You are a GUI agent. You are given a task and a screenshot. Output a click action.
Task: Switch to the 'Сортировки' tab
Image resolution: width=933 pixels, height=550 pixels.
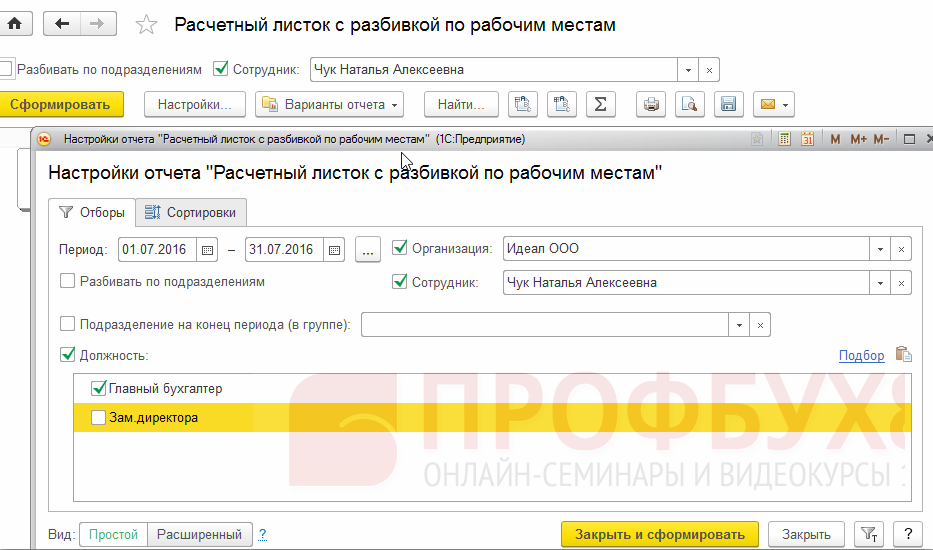190,212
